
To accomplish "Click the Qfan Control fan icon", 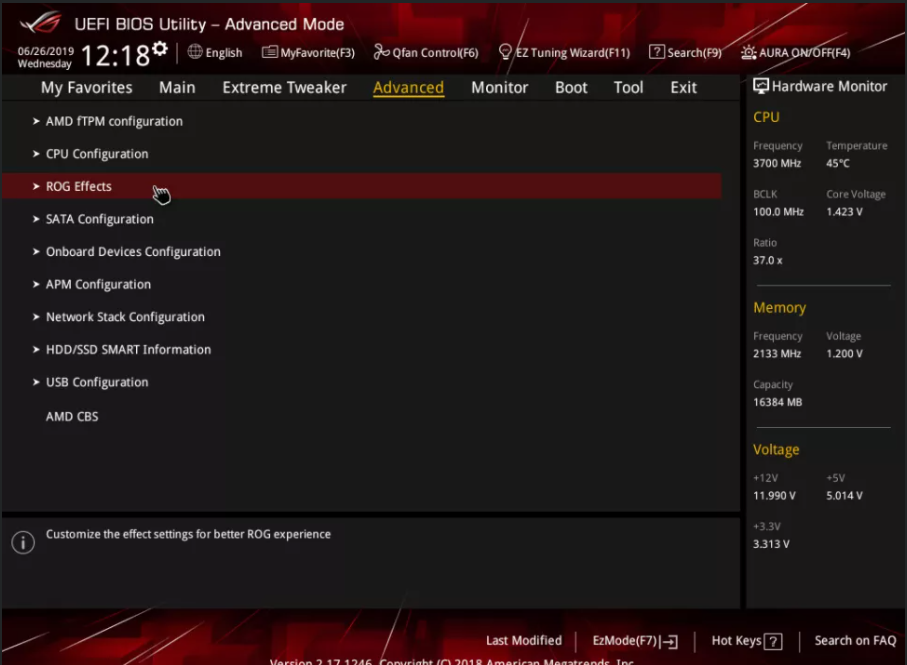I will 381,52.
